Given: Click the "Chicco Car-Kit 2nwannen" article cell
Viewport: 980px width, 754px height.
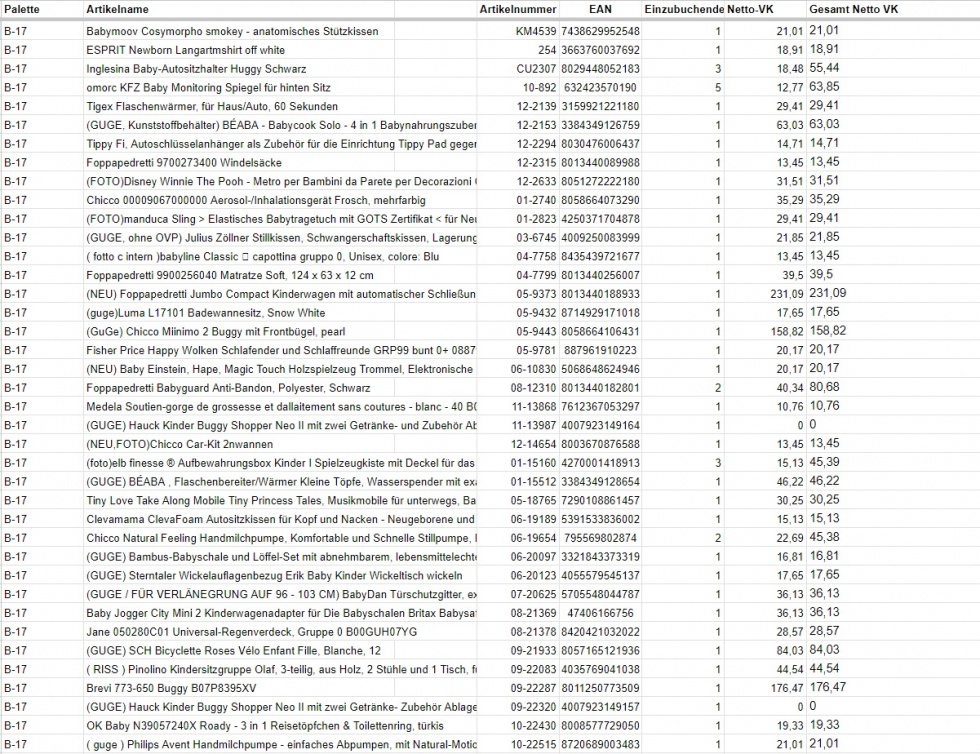Looking at the screenshot, I should pyautogui.click(x=179, y=444).
